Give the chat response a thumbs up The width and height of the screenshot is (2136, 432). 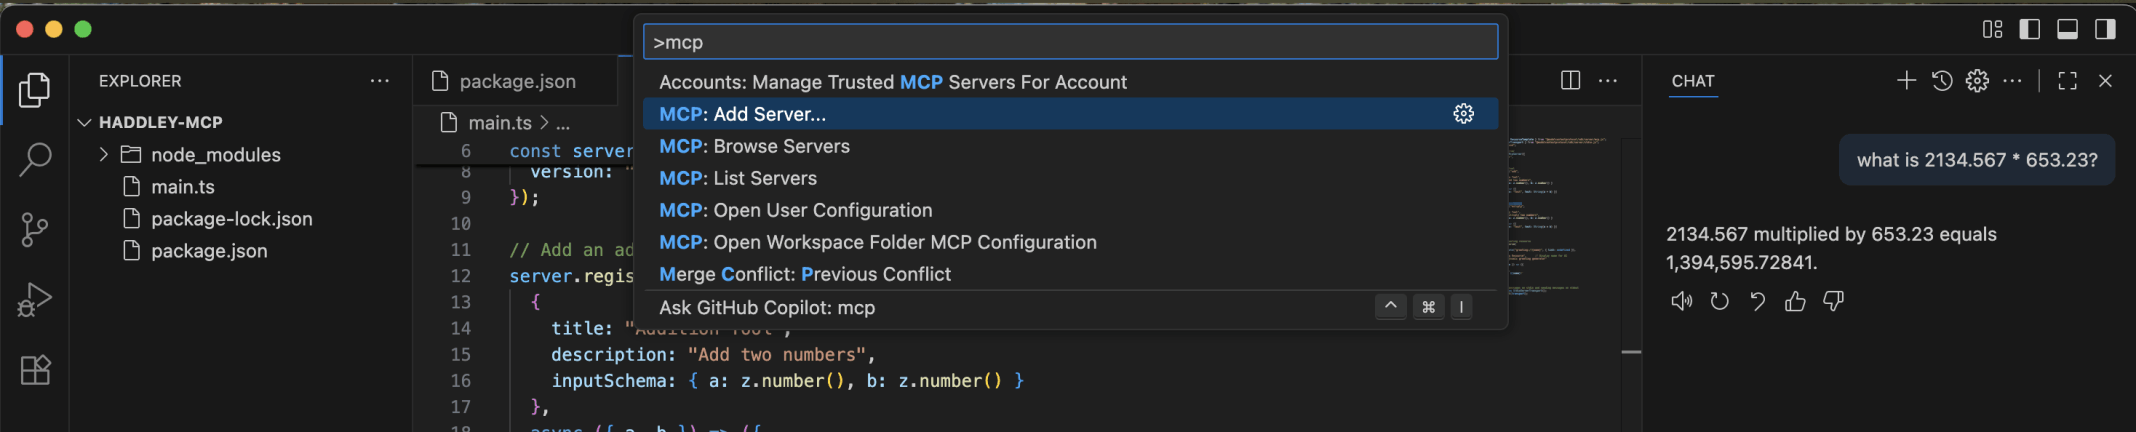point(1795,301)
